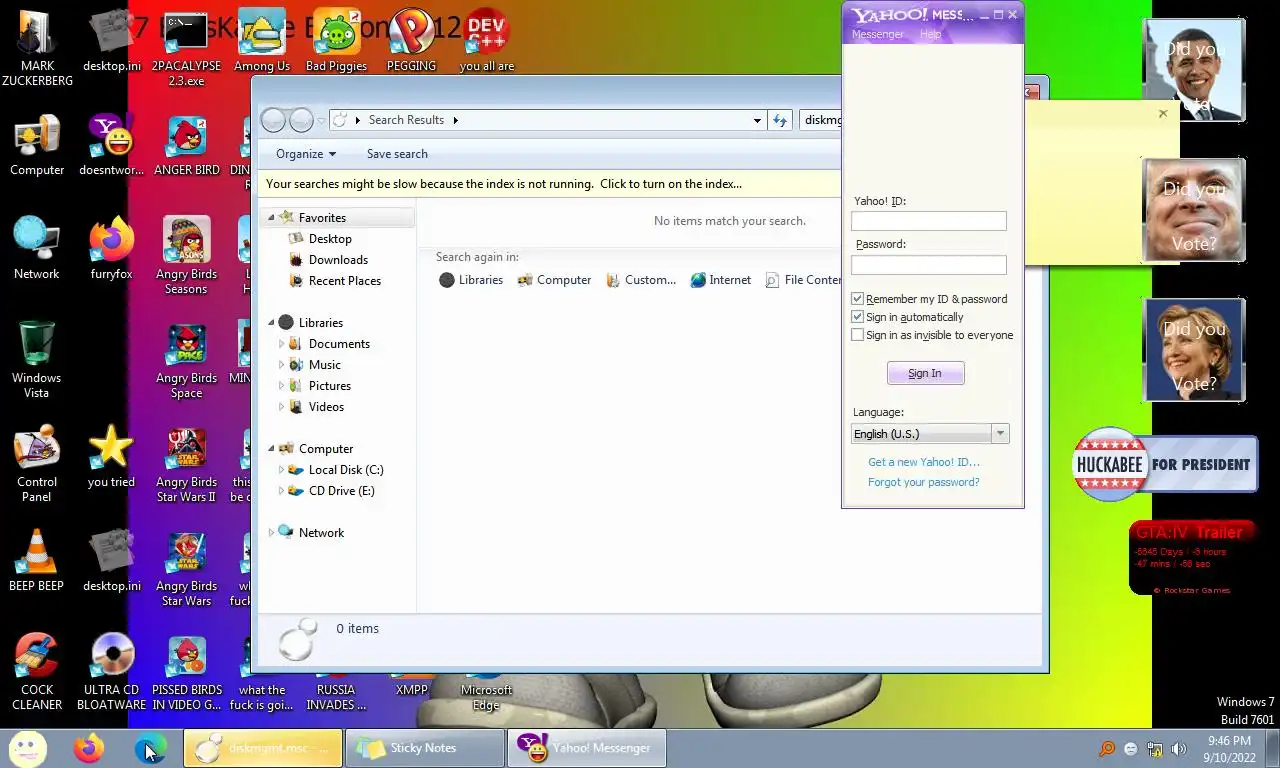The height and width of the screenshot is (768, 1280).
Task: Click the volume speaker tray icon
Action: click(x=1179, y=749)
